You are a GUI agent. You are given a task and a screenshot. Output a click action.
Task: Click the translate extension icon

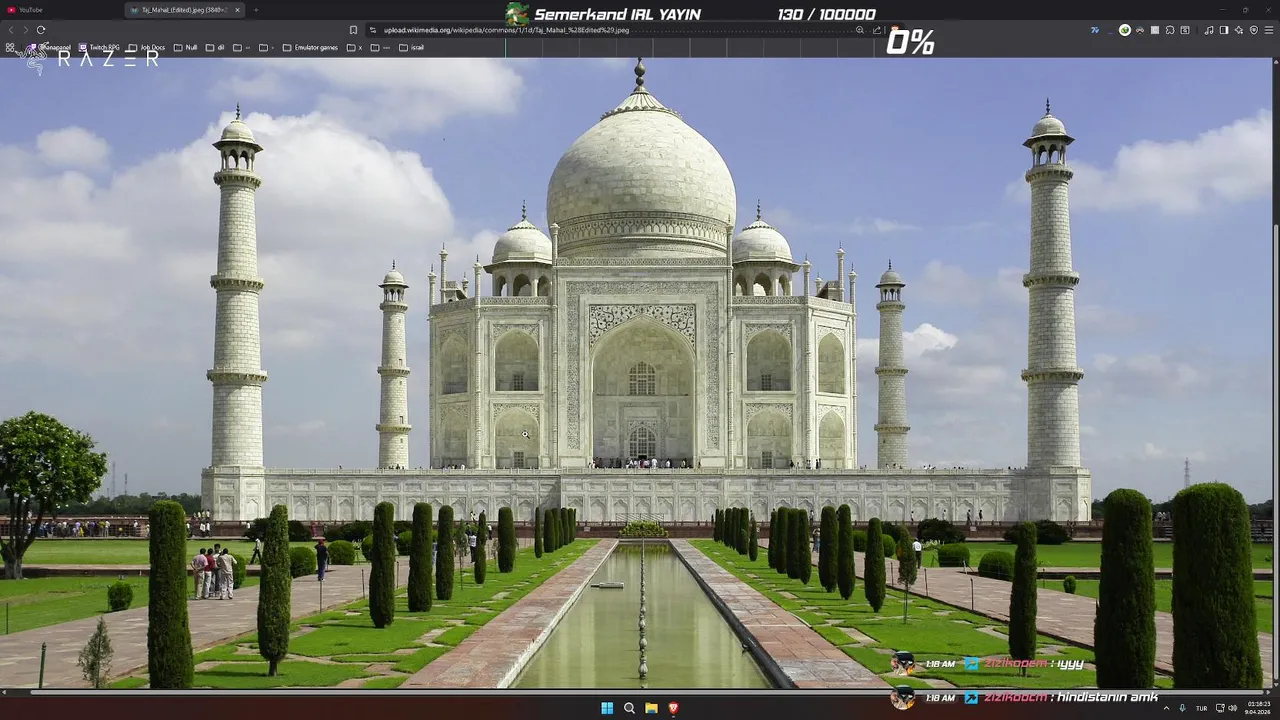pos(1095,30)
